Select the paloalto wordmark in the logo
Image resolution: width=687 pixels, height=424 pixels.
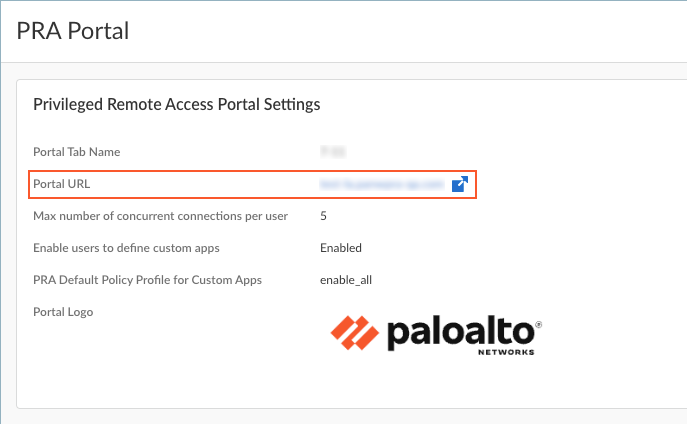pos(458,334)
